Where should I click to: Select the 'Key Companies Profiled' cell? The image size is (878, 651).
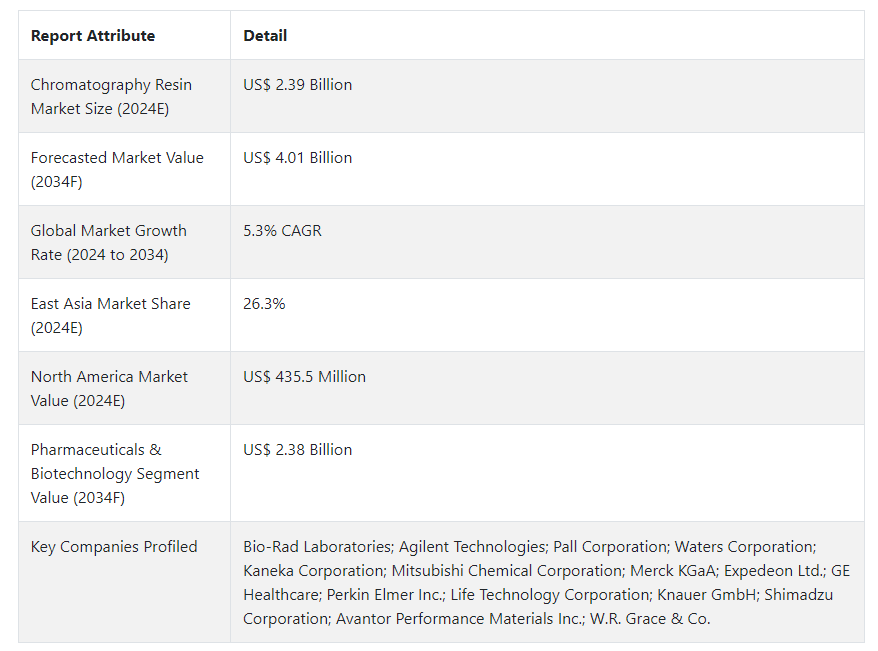click(x=114, y=547)
